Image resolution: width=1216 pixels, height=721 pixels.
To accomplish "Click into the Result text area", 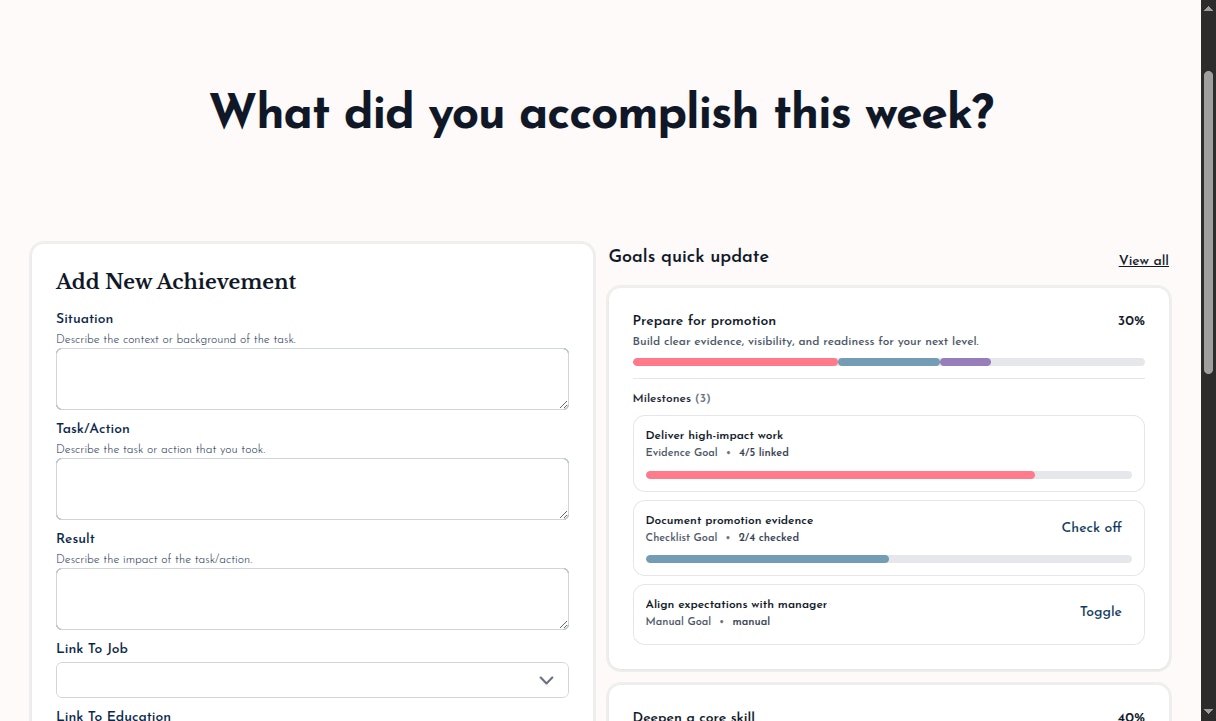I will tap(312, 599).
